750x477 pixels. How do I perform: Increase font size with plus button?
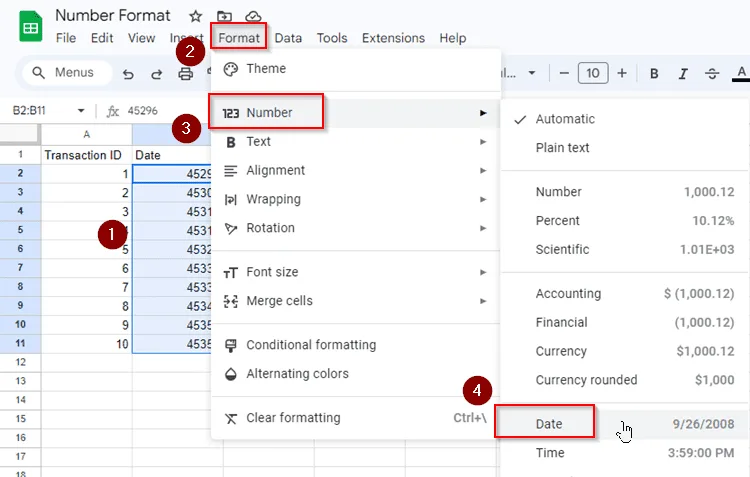622,73
